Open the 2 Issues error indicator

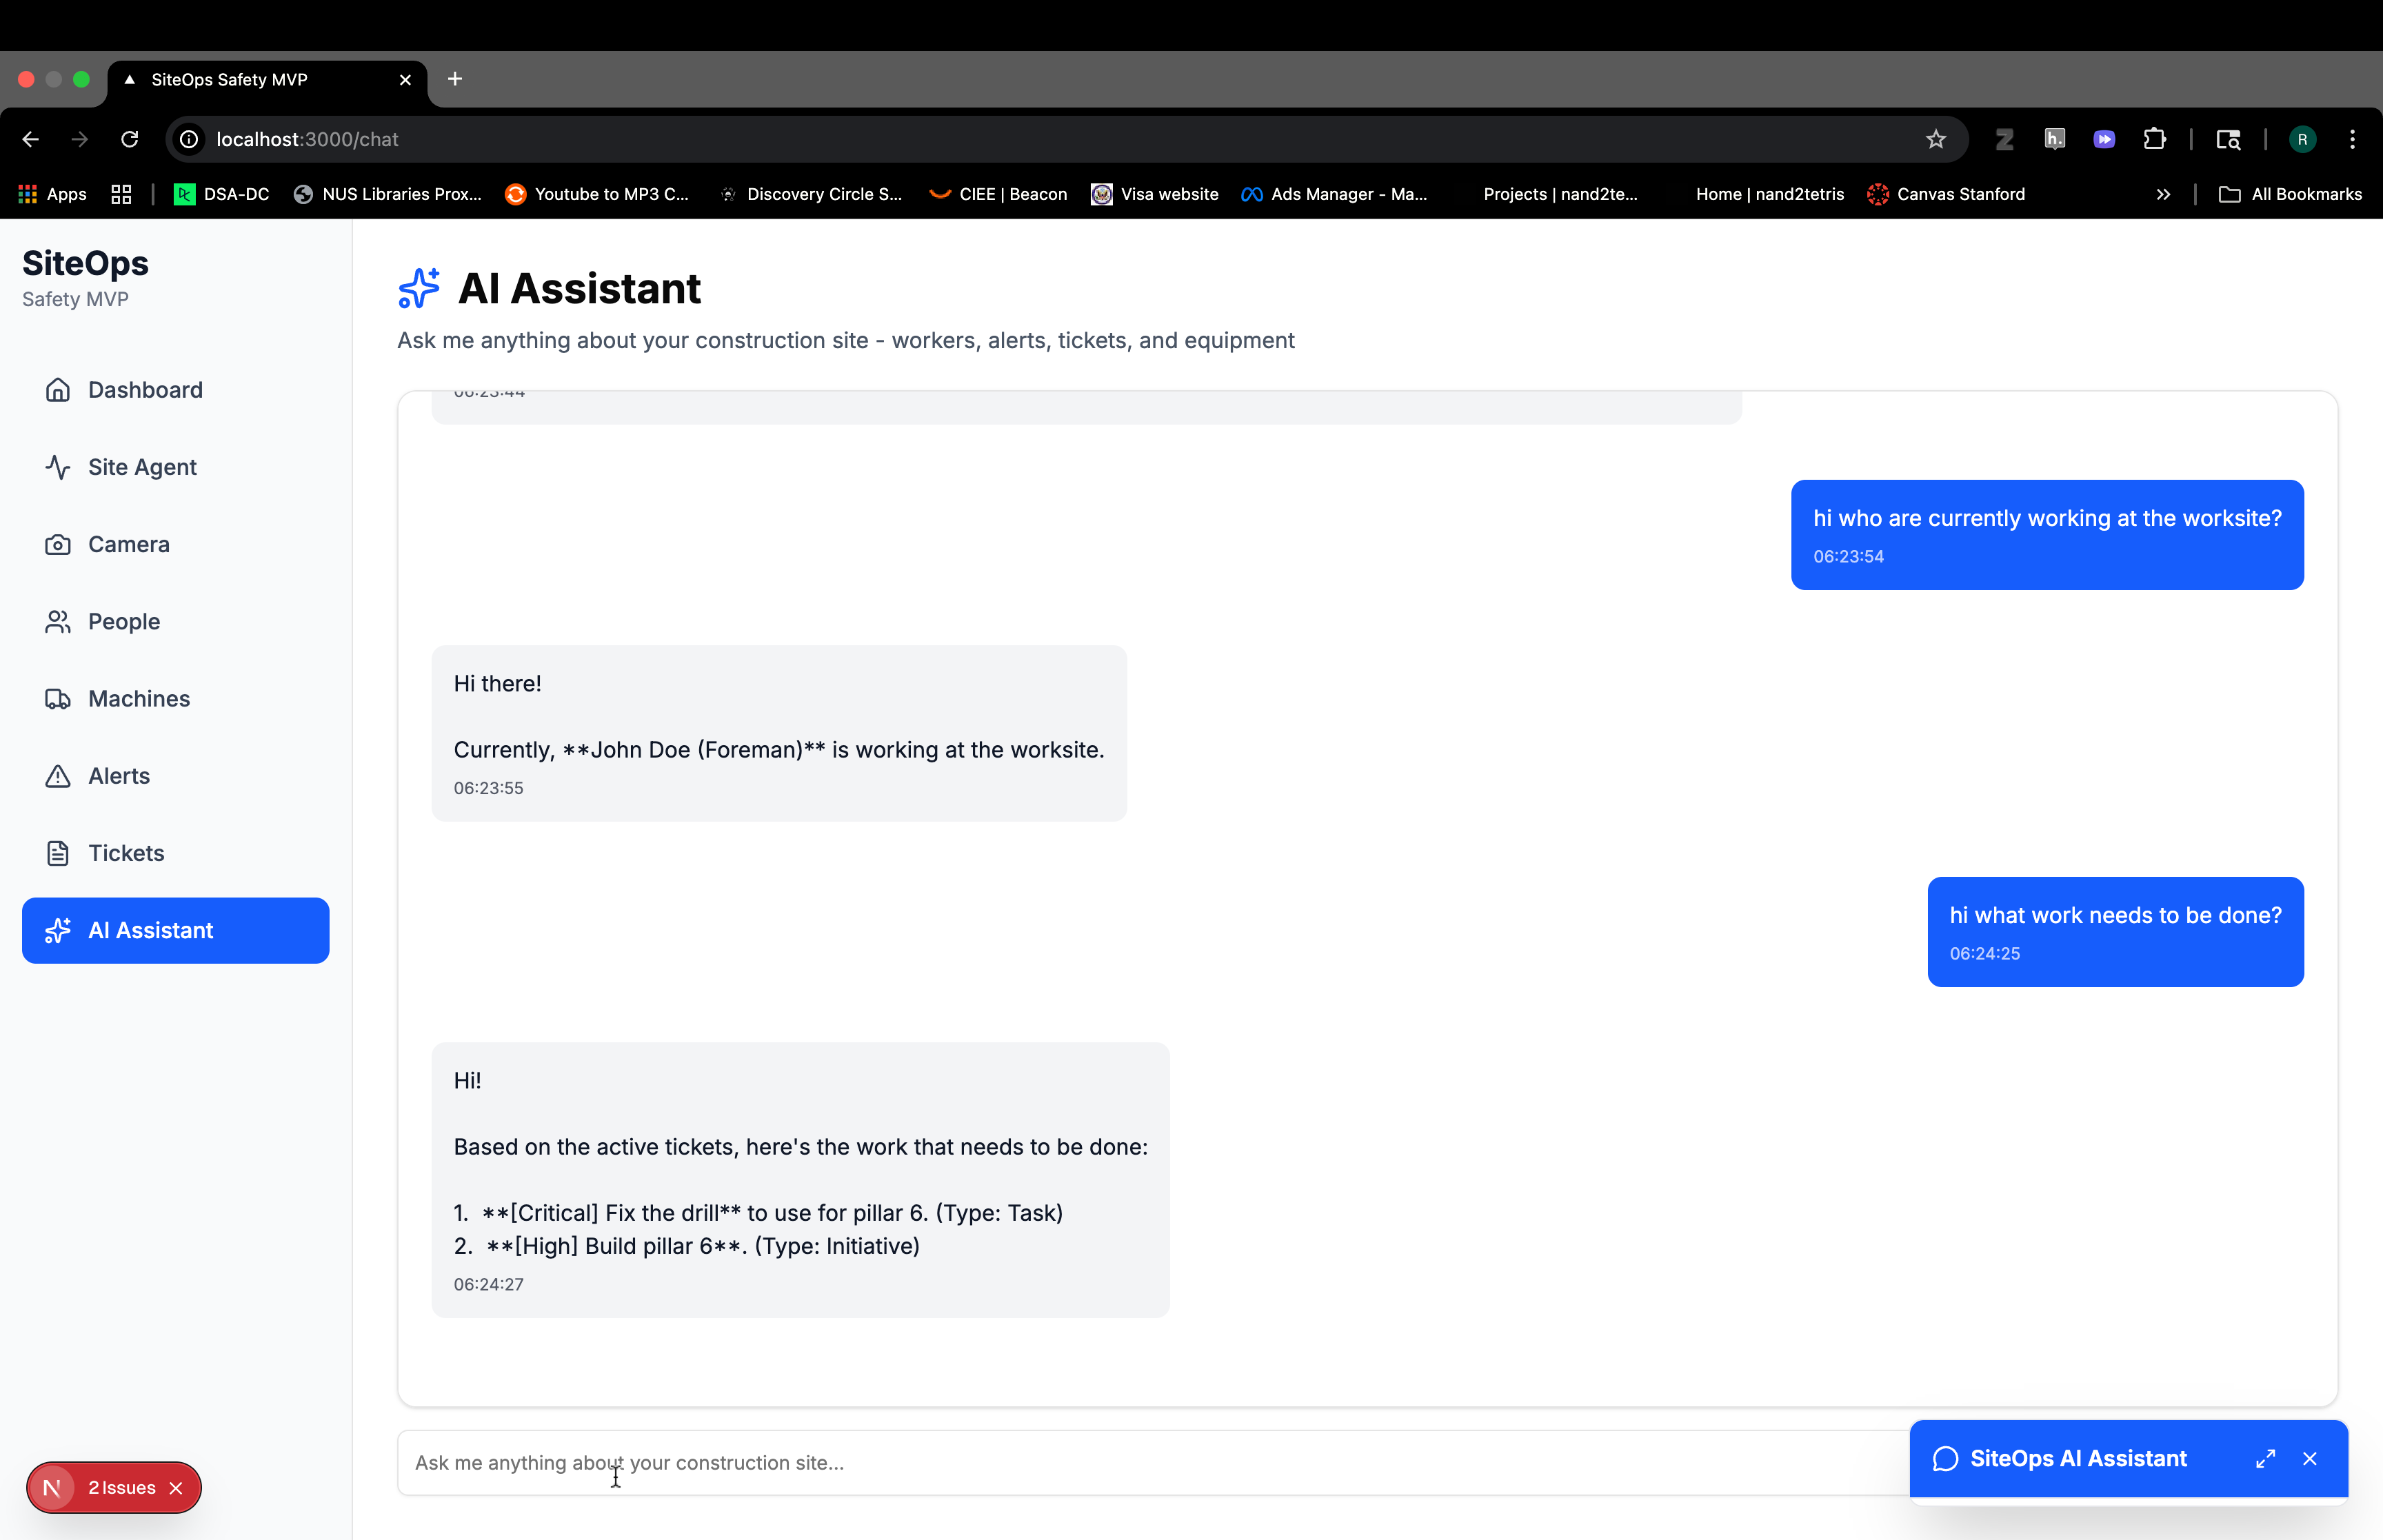pos(120,1487)
